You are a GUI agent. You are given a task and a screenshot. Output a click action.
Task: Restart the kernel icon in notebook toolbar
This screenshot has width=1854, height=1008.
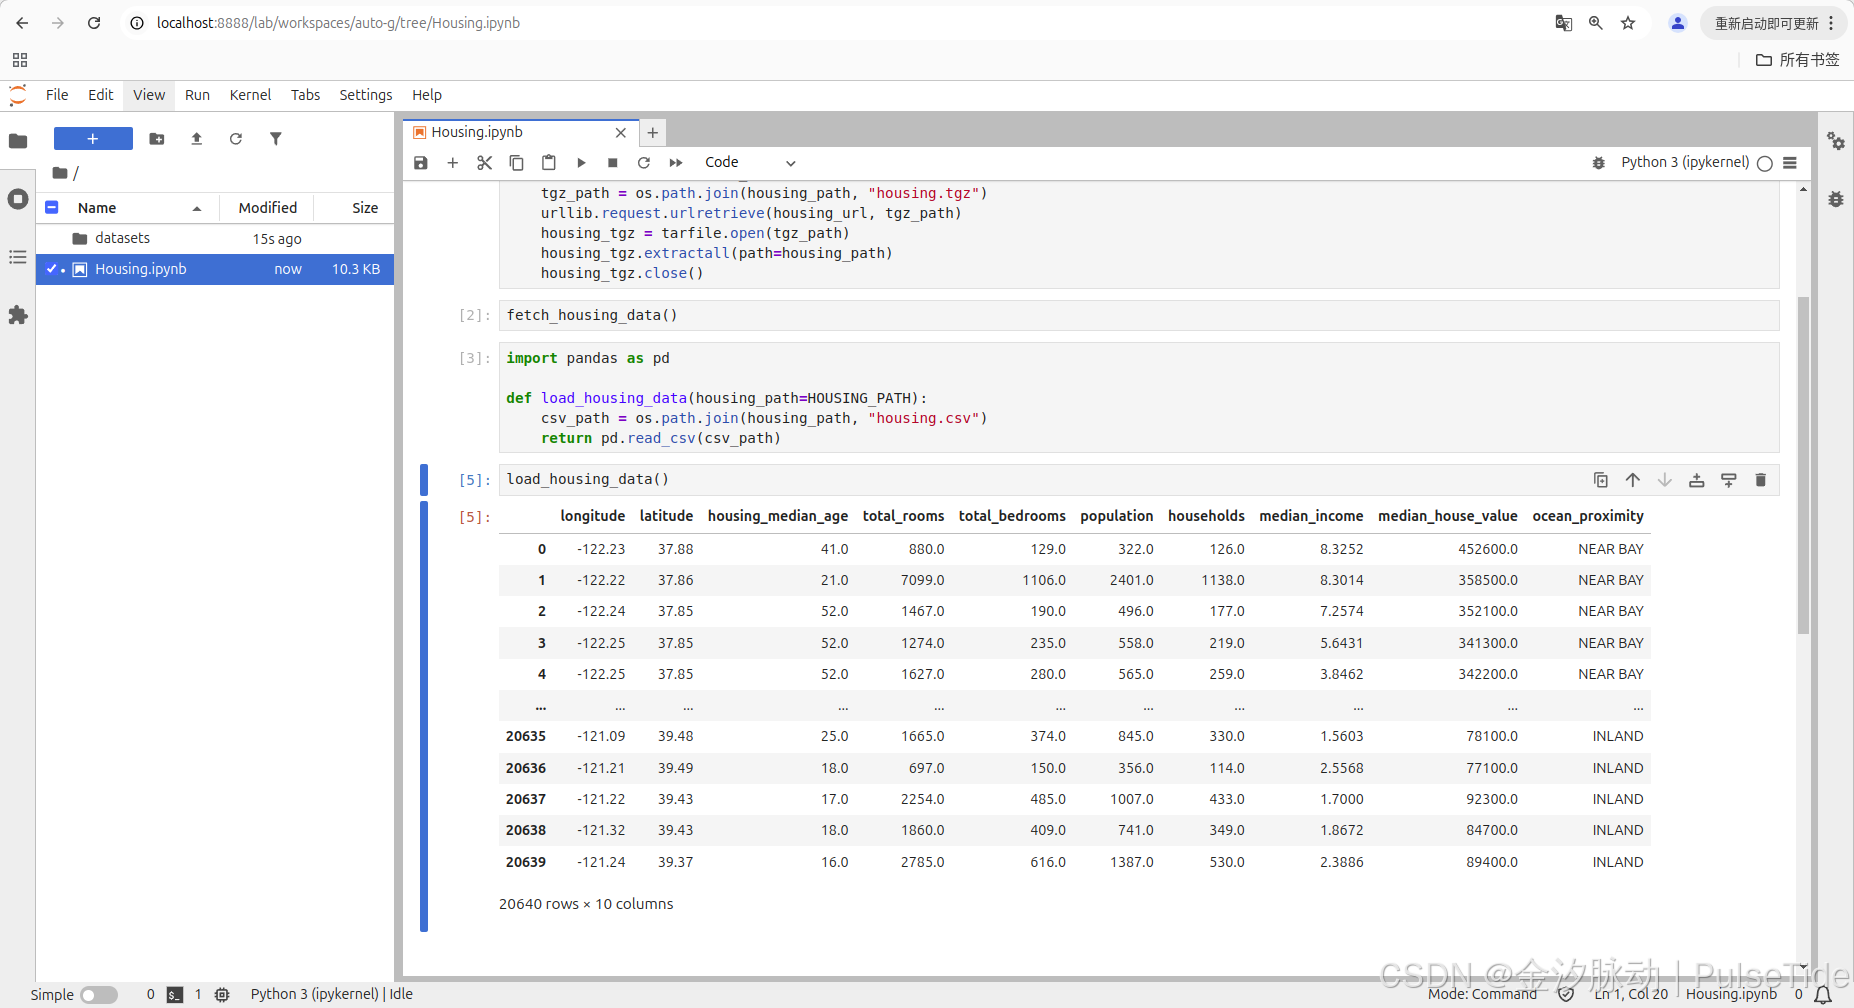[644, 163]
